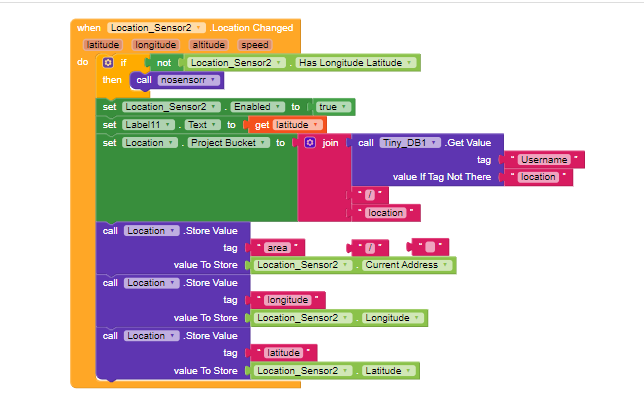Click the Tiny_DB1 component dropdown

(410, 142)
